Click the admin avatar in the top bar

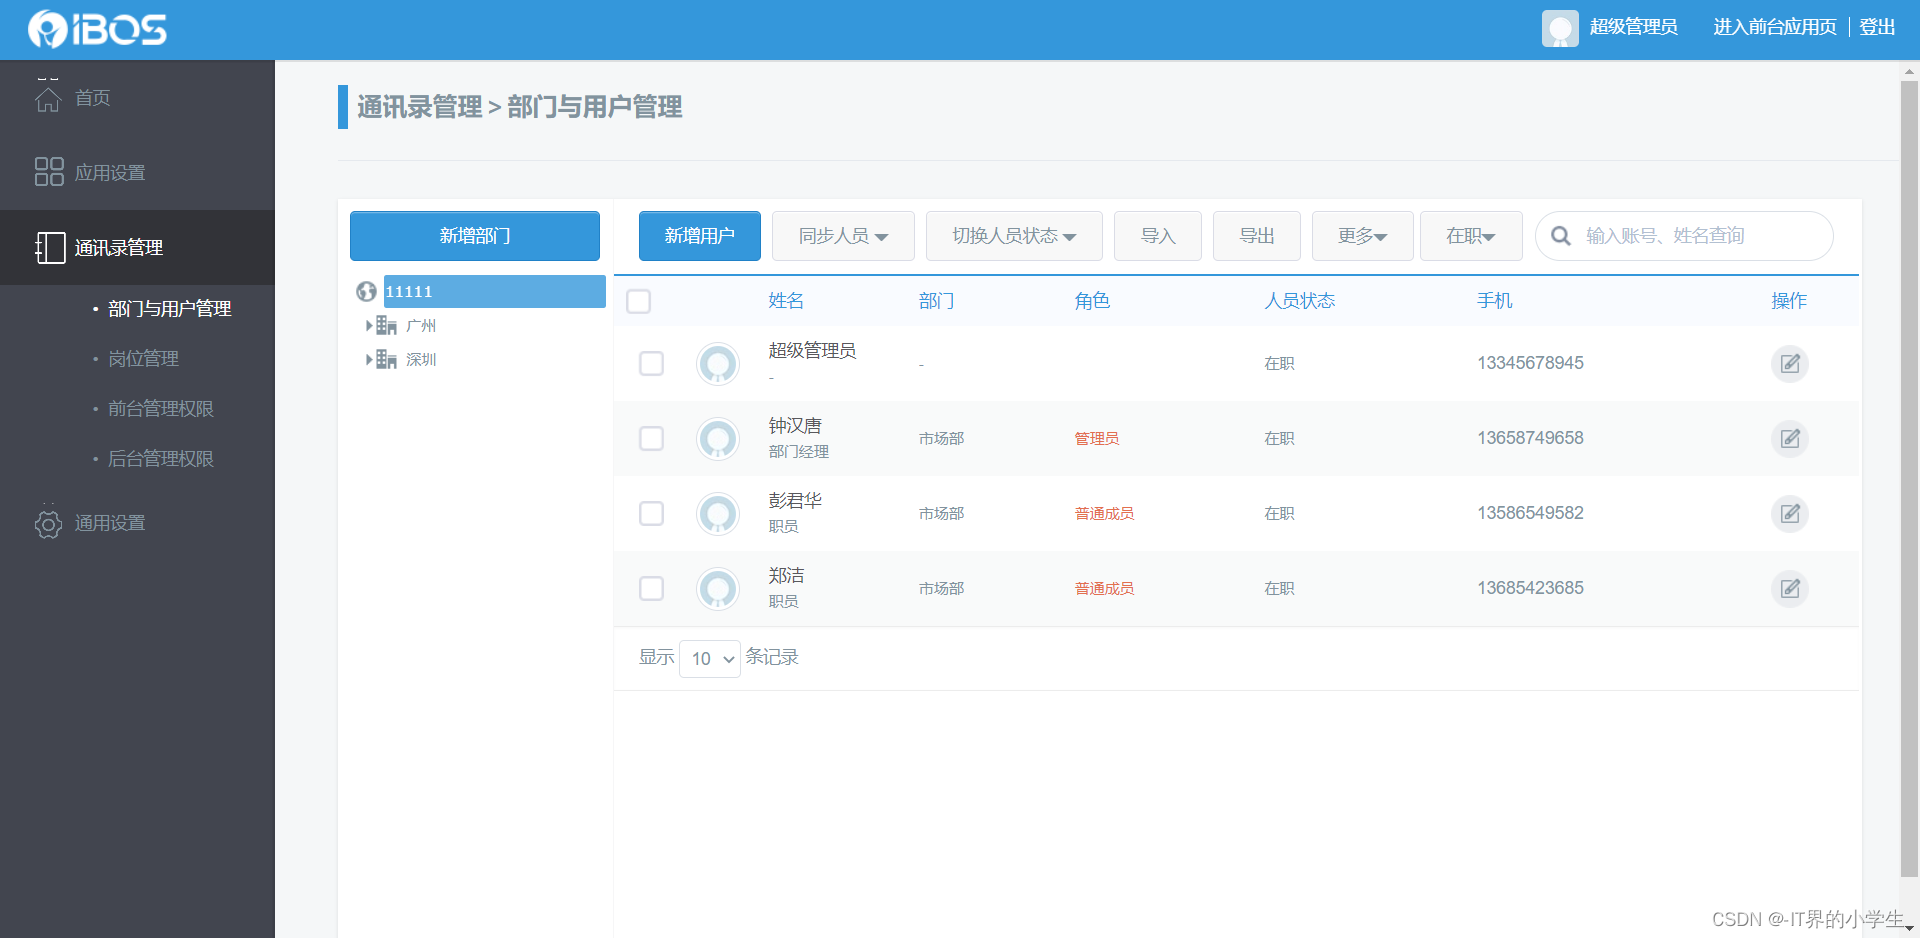[x=1560, y=27]
